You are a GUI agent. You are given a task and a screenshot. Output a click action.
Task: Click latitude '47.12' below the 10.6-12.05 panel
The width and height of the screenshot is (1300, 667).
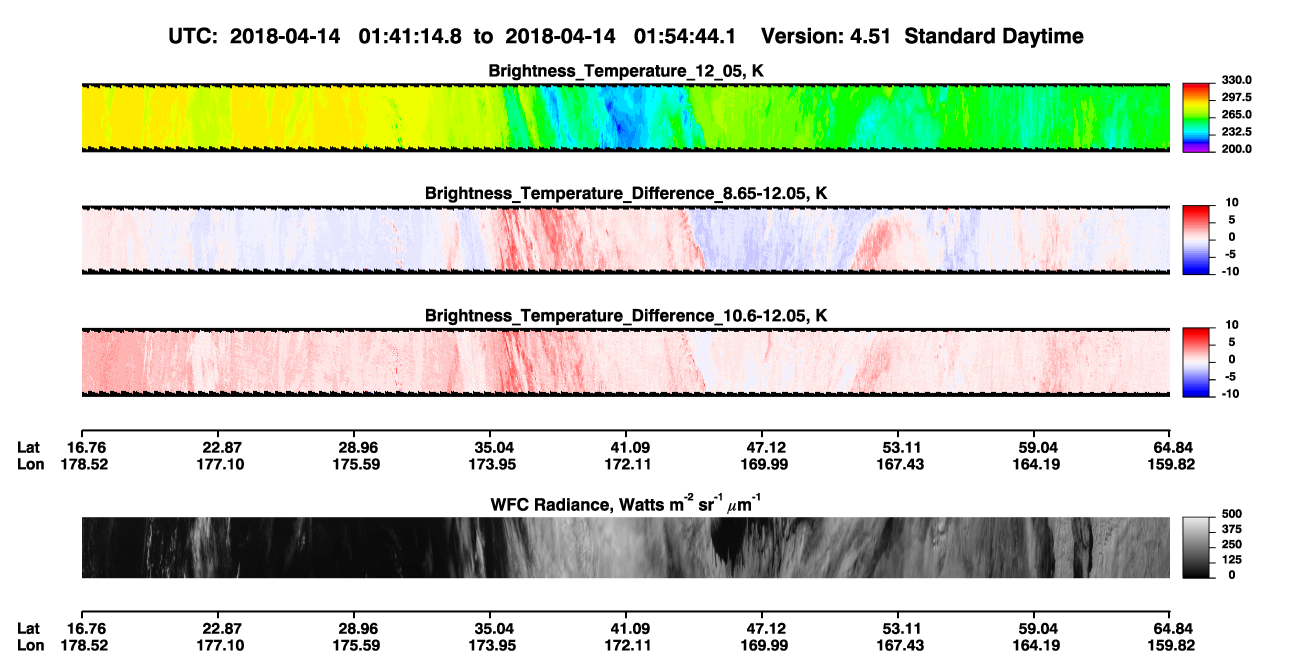pos(762,447)
